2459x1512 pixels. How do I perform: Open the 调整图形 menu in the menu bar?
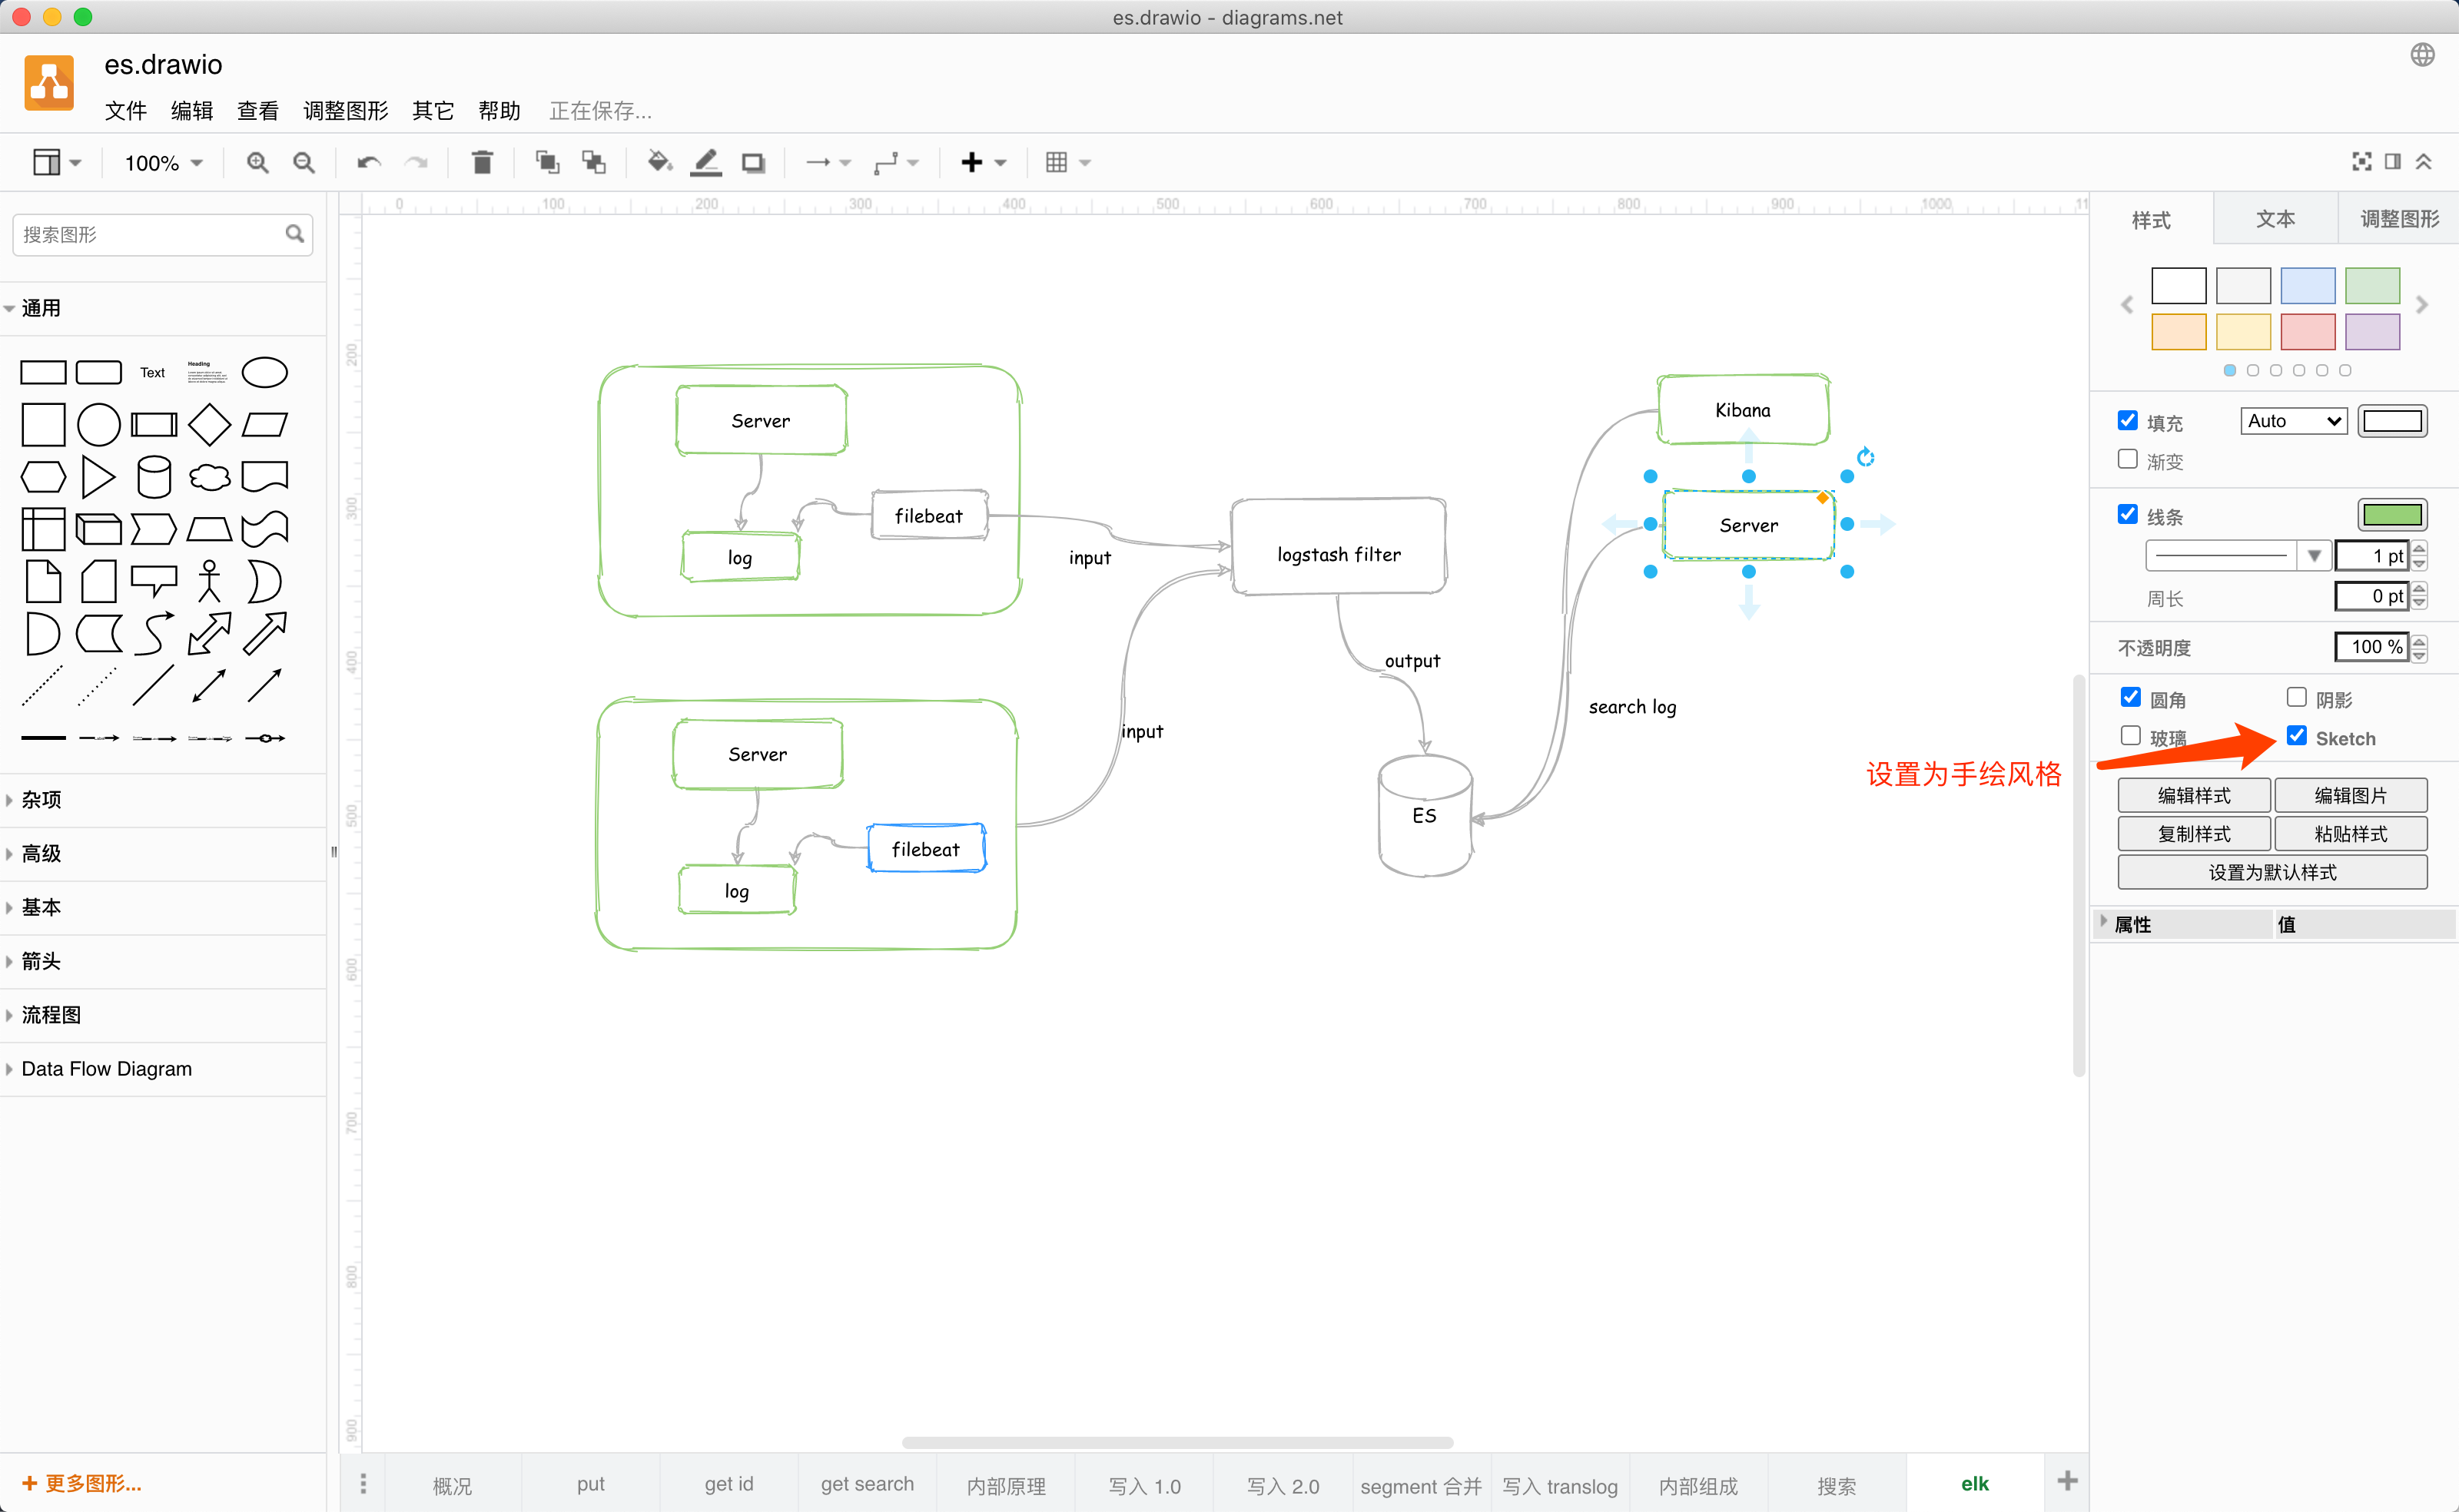pyautogui.click(x=345, y=110)
